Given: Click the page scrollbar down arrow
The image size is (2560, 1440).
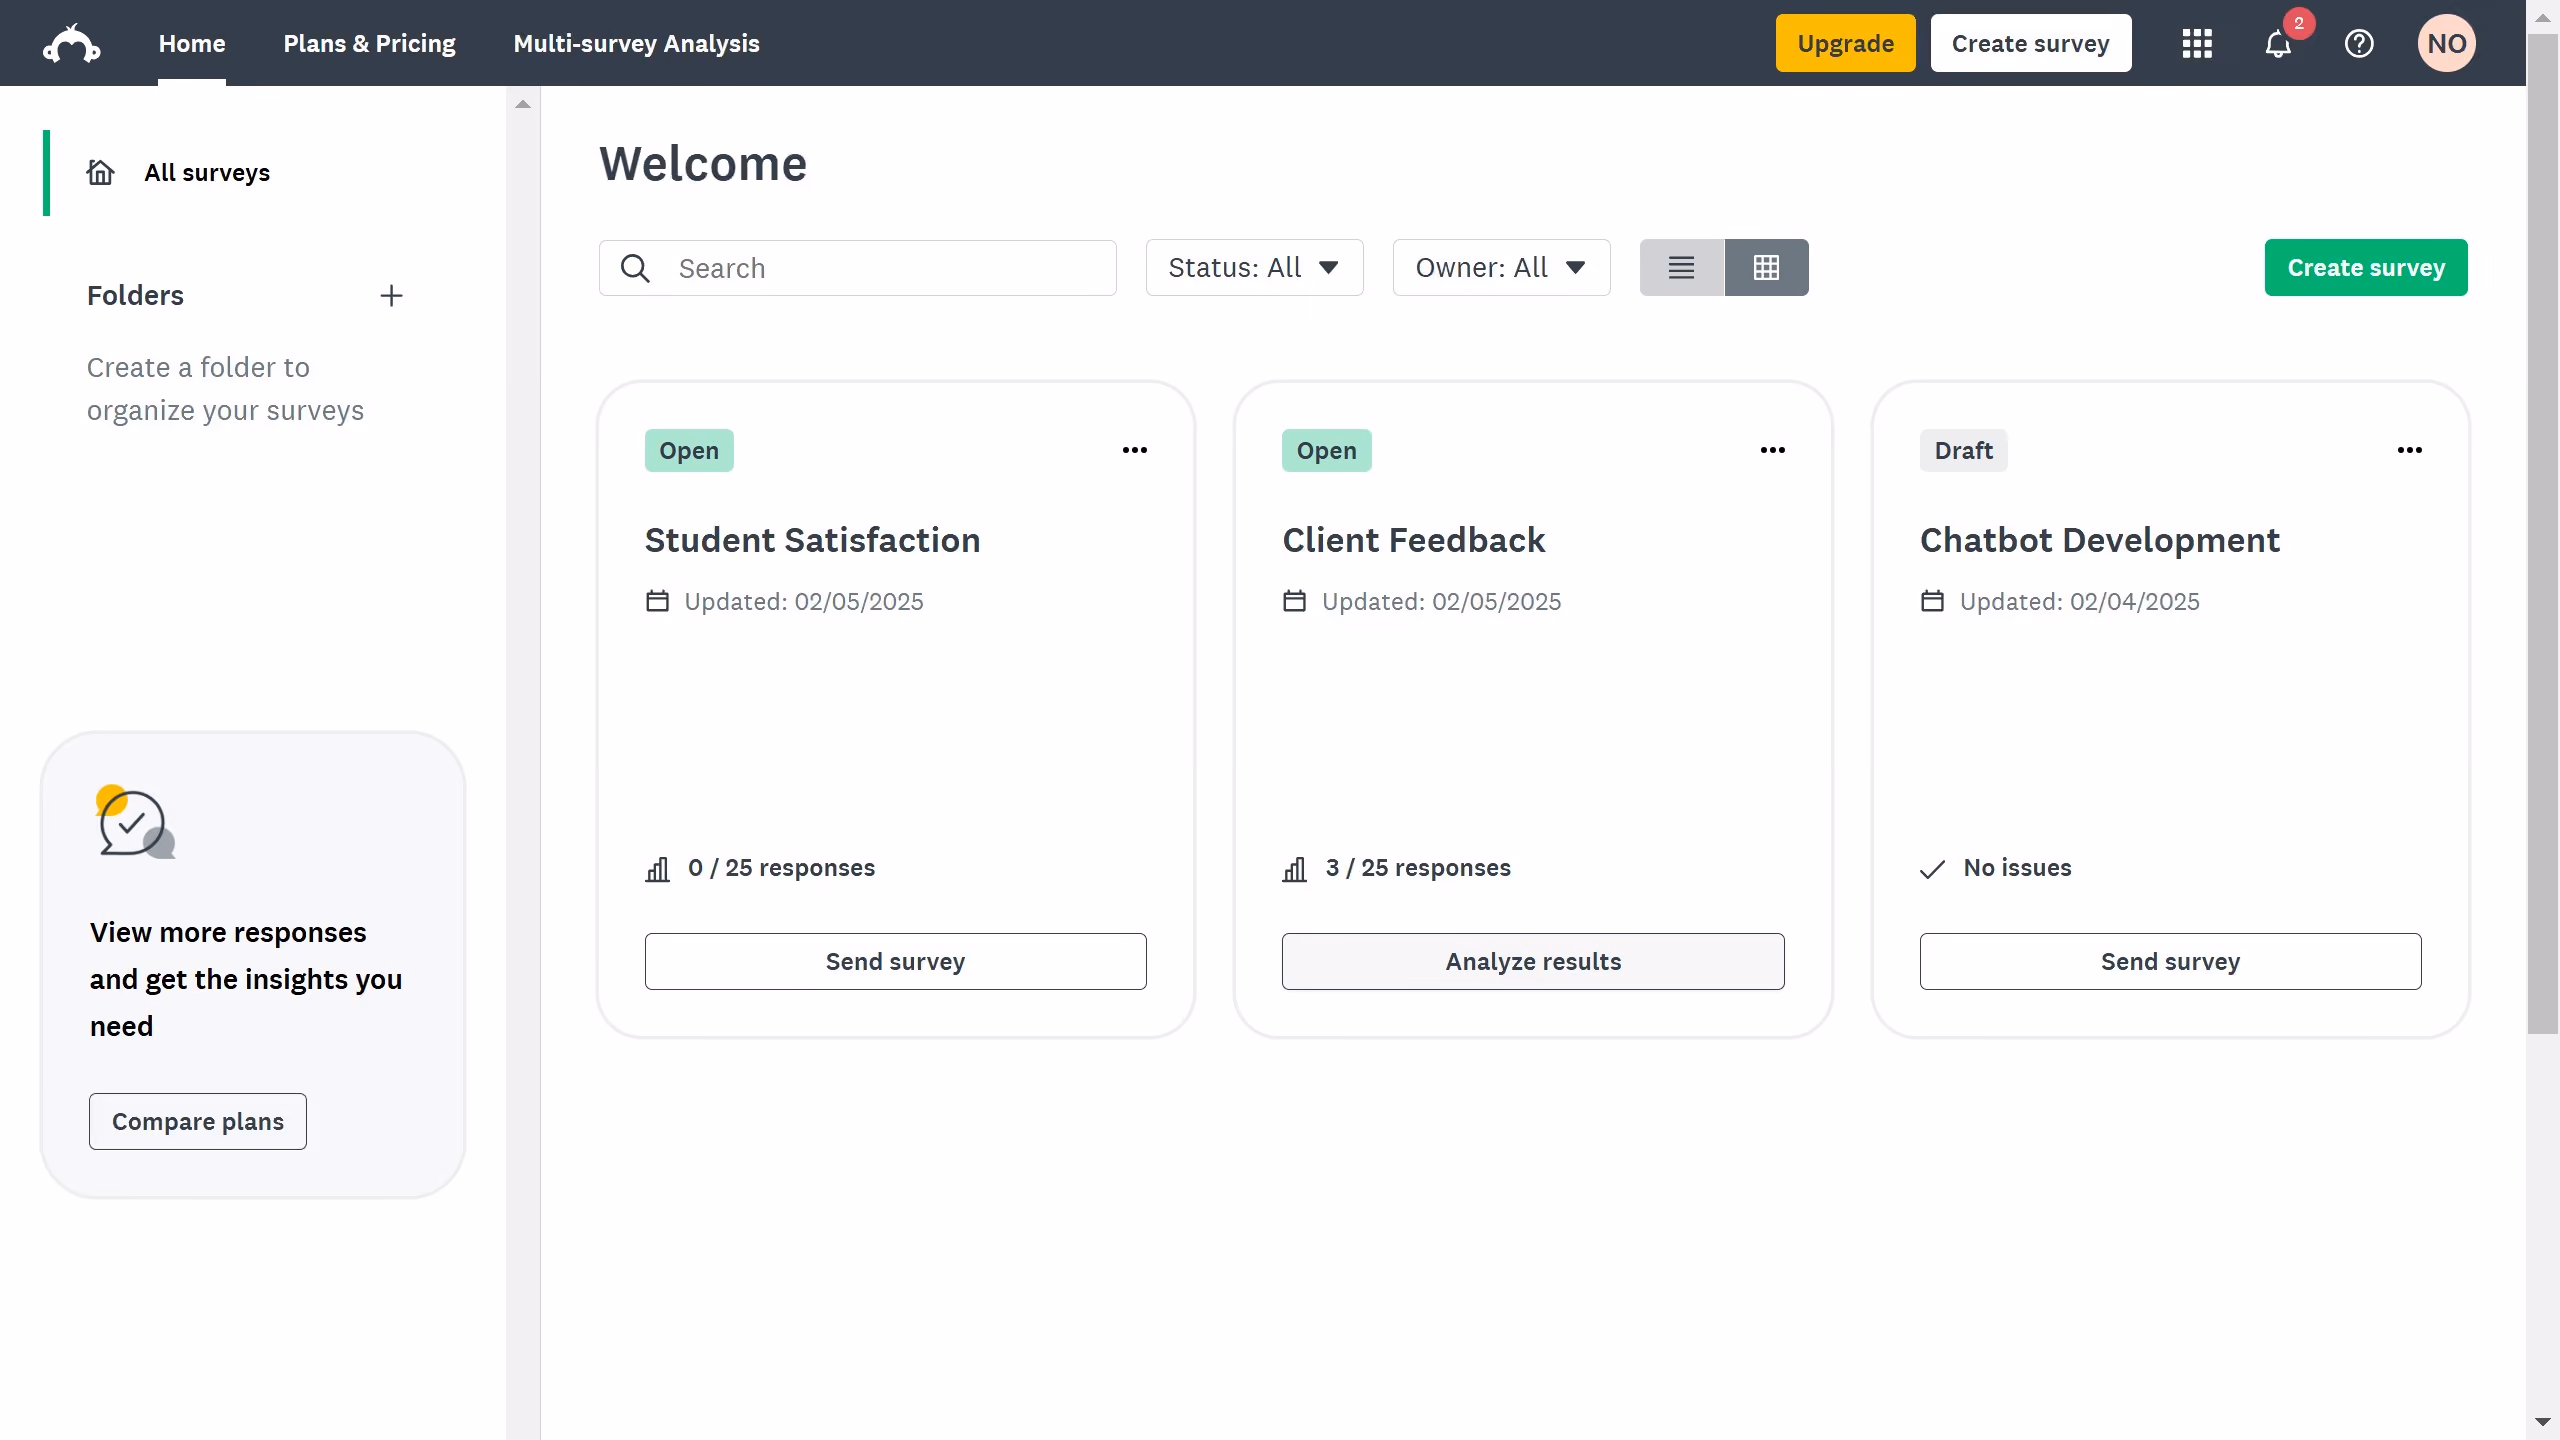Looking at the screenshot, I should tap(2542, 1422).
